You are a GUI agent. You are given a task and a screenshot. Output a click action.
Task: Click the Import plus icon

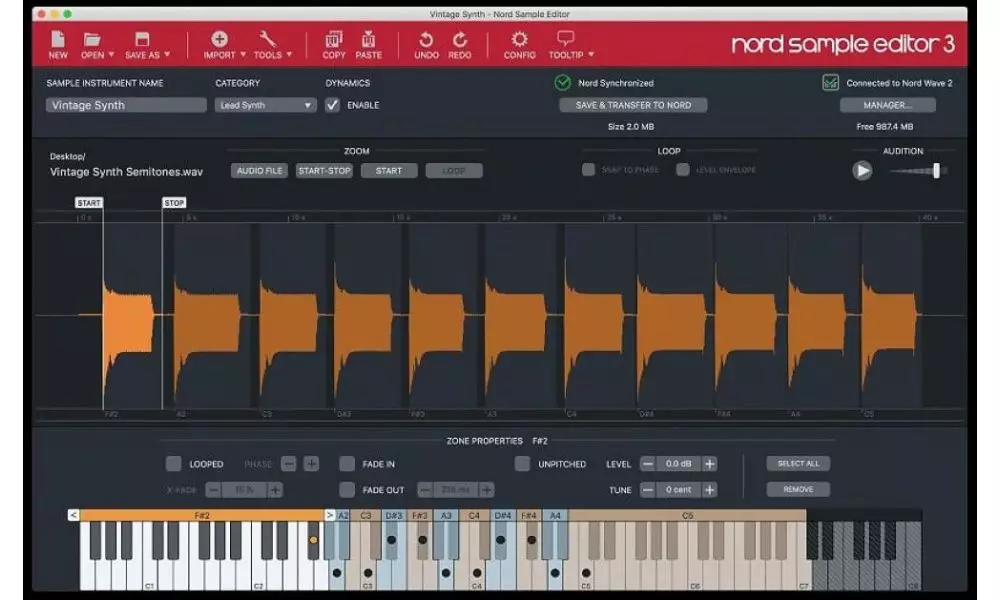point(219,40)
